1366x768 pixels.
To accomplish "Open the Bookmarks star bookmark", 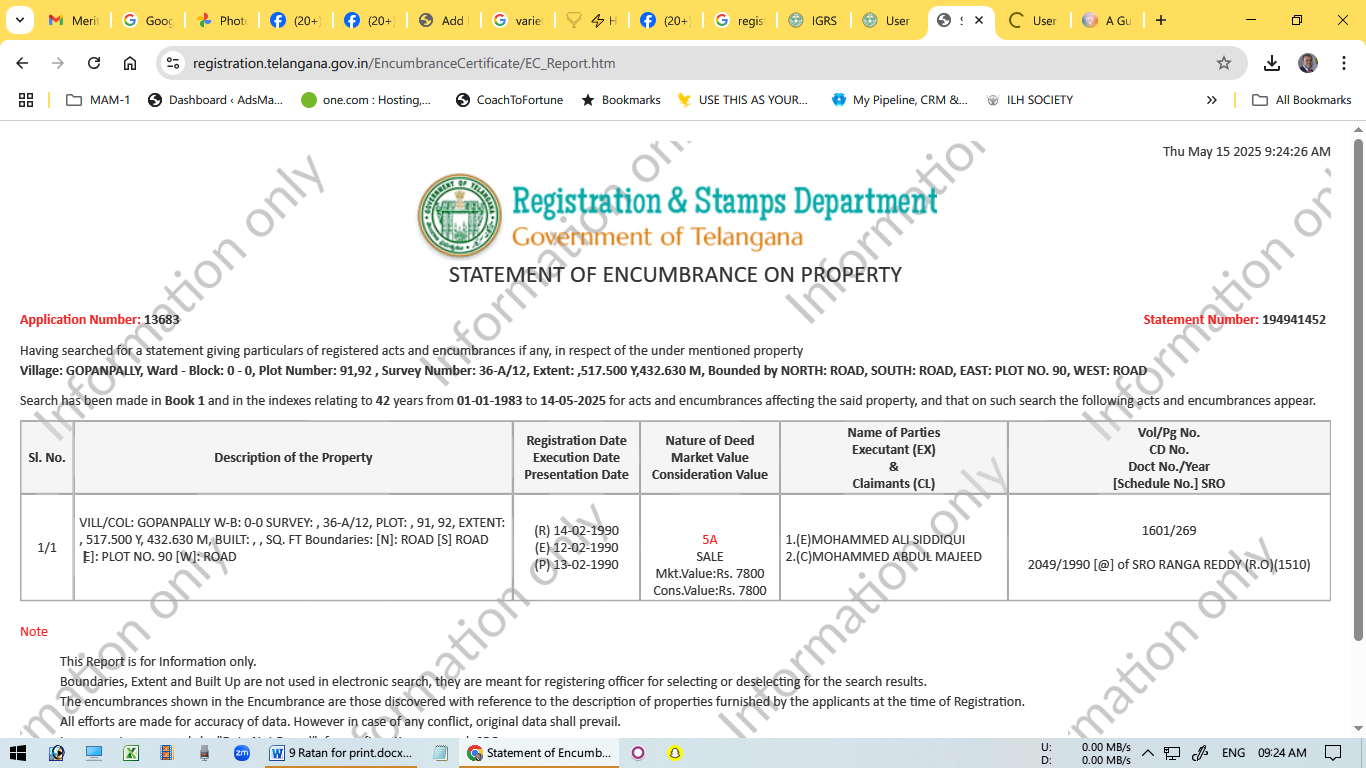I will click(621, 100).
